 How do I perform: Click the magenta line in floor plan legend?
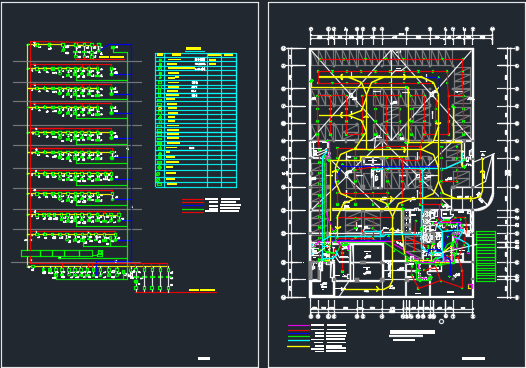point(299,325)
